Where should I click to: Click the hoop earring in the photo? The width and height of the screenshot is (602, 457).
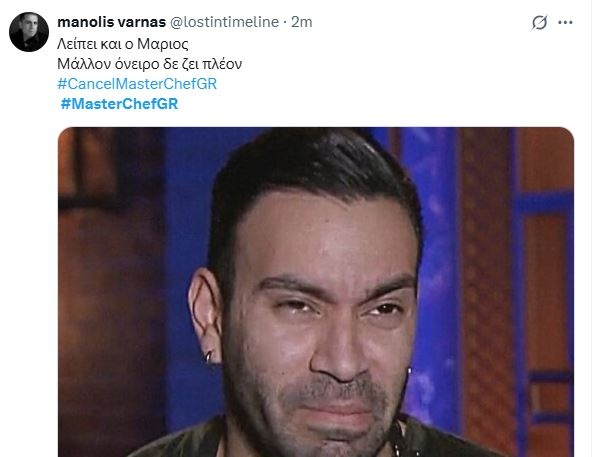click(x=208, y=357)
